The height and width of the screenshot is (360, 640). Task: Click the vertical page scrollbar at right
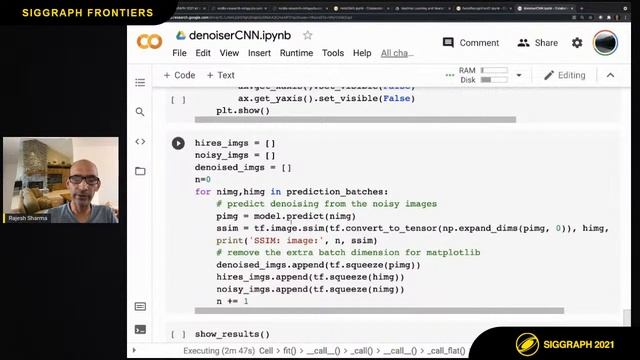(627, 317)
